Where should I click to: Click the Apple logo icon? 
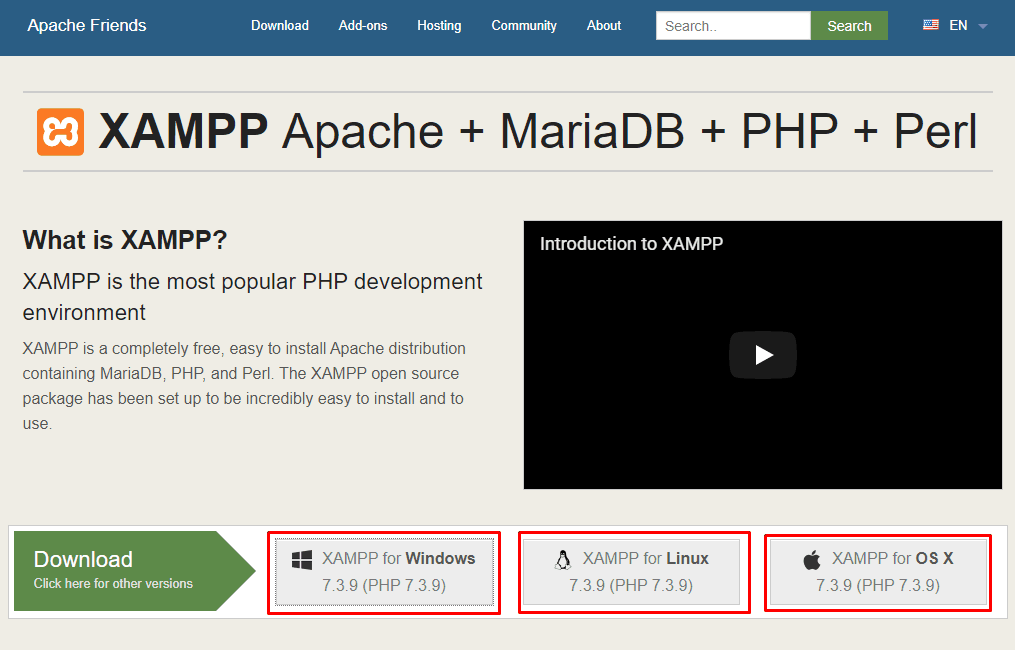pyautogui.click(x=812, y=559)
